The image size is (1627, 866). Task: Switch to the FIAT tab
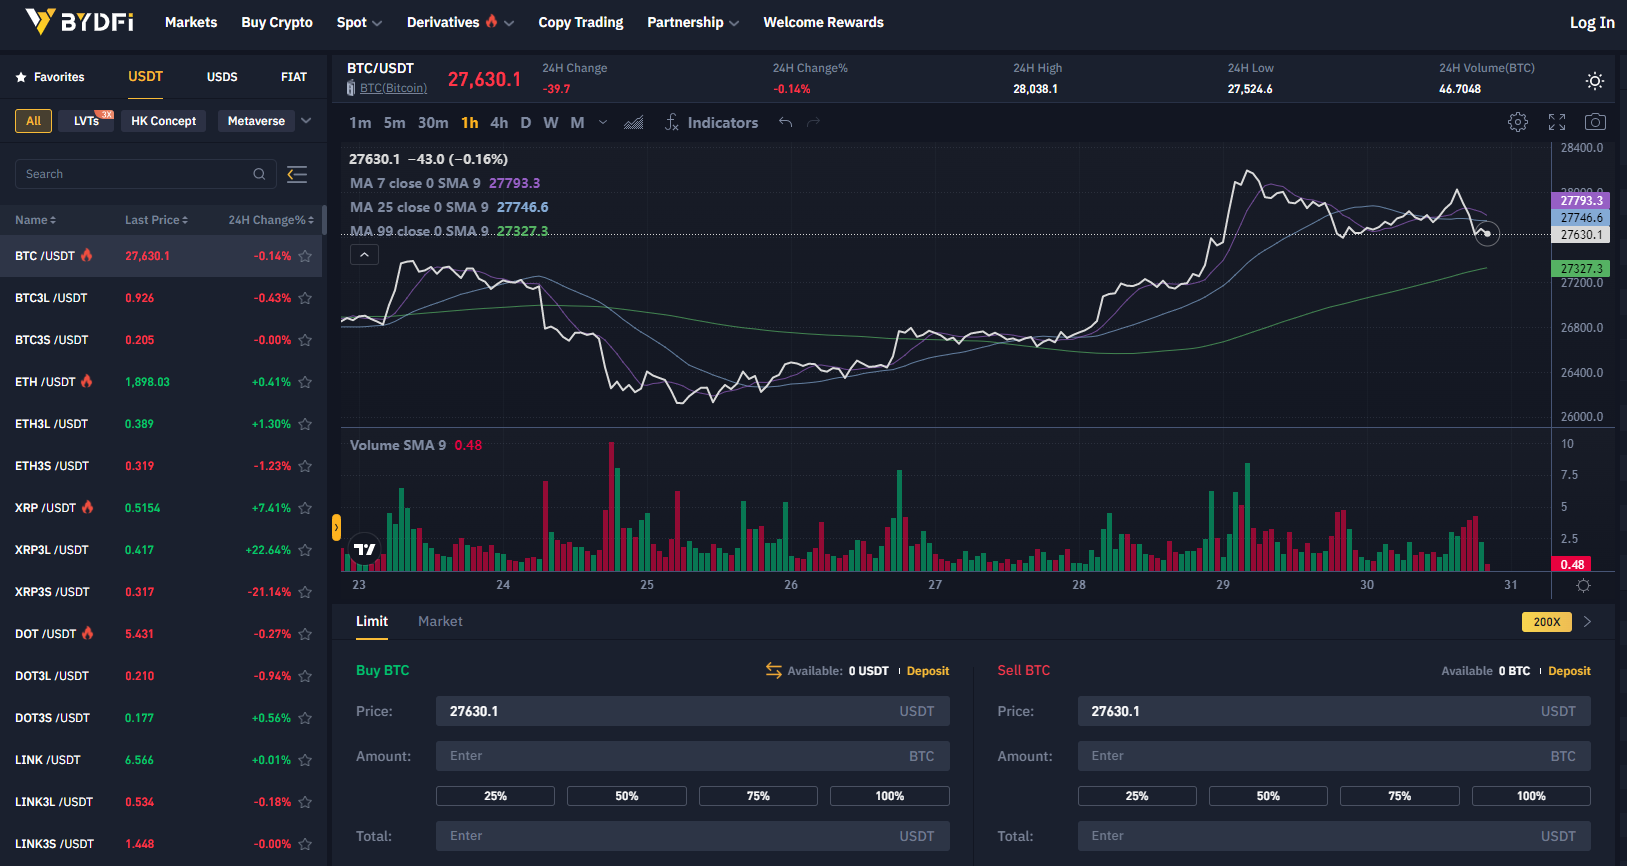tap(294, 77)
